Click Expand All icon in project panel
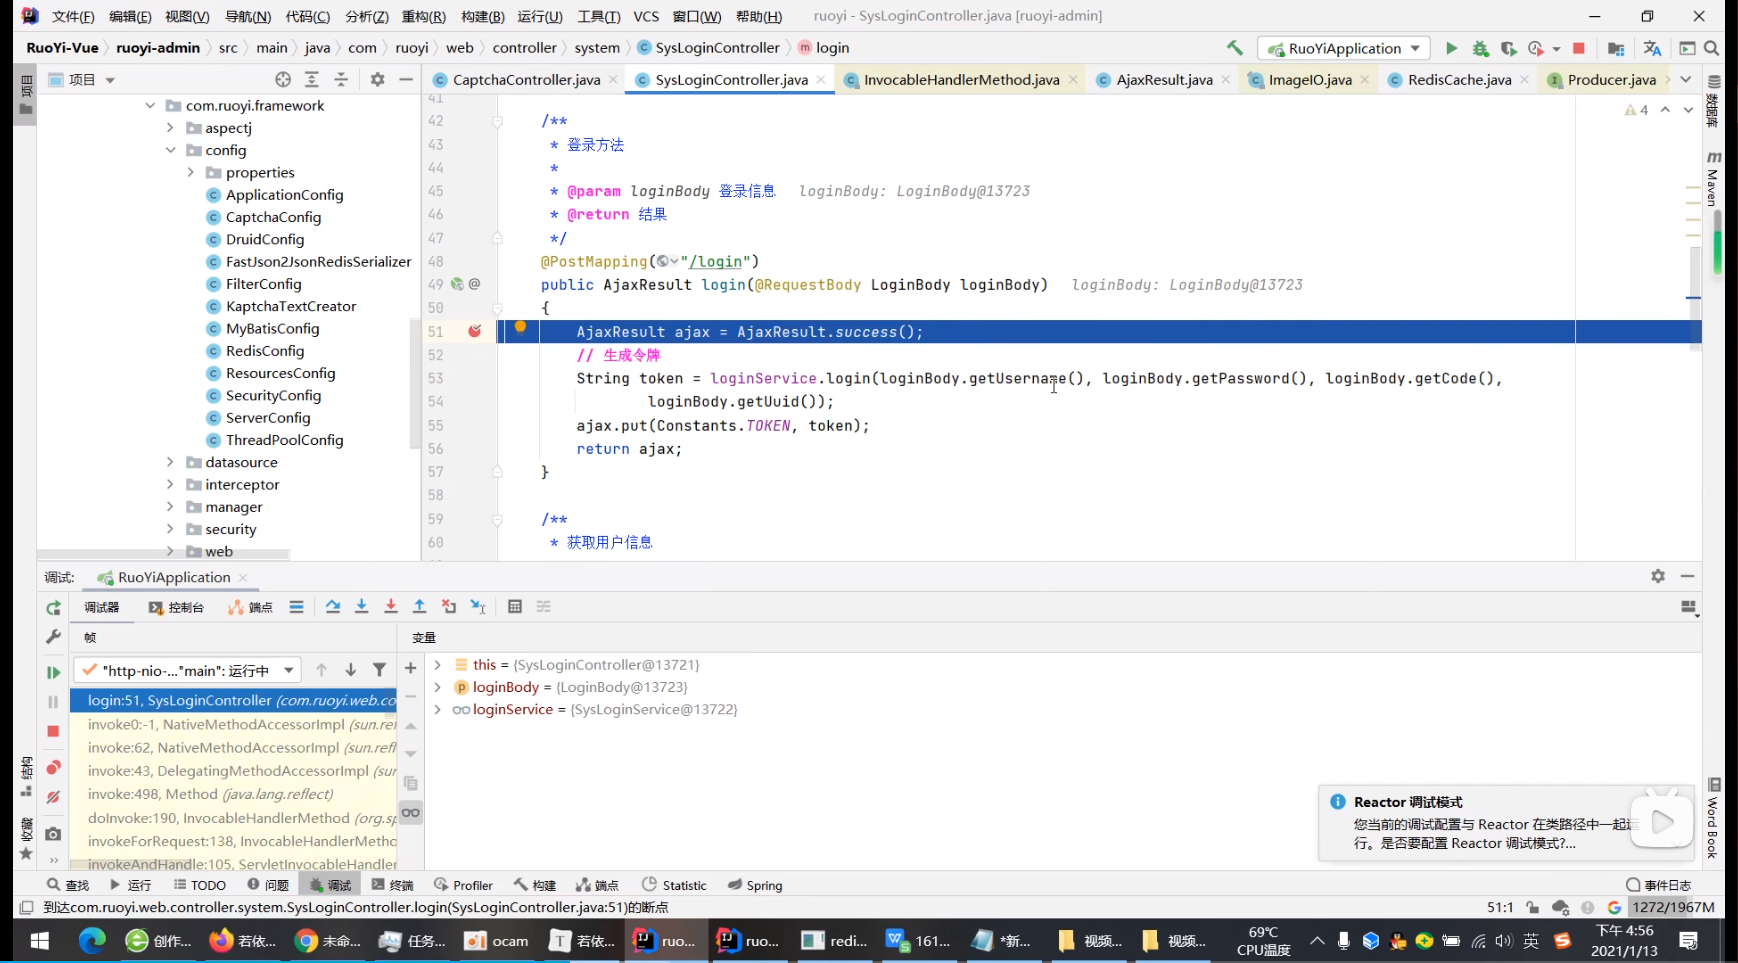1738x963 pixels. (x=312, y=79)
